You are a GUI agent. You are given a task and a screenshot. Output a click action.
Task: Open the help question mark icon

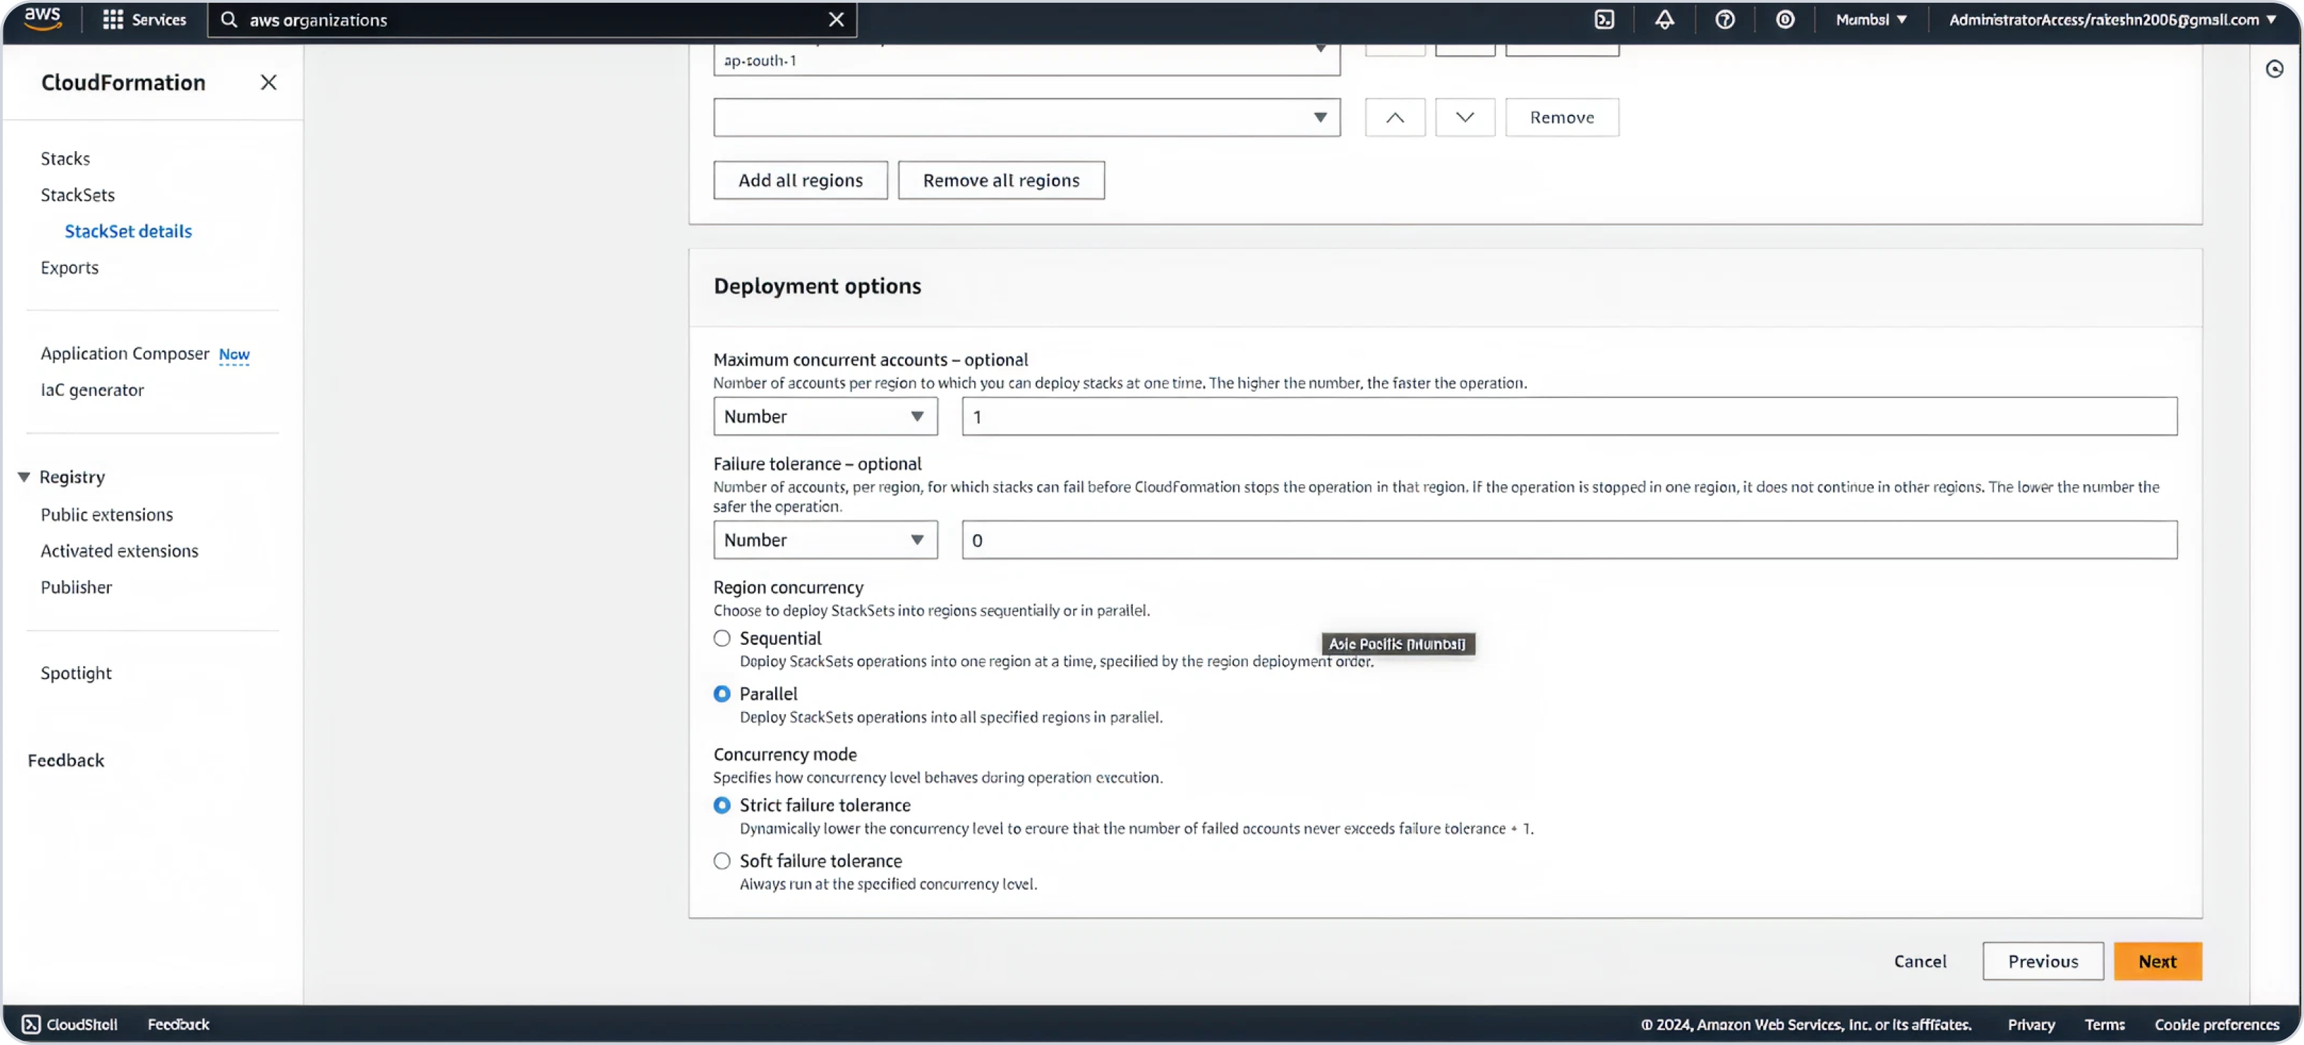(1724, 19)
